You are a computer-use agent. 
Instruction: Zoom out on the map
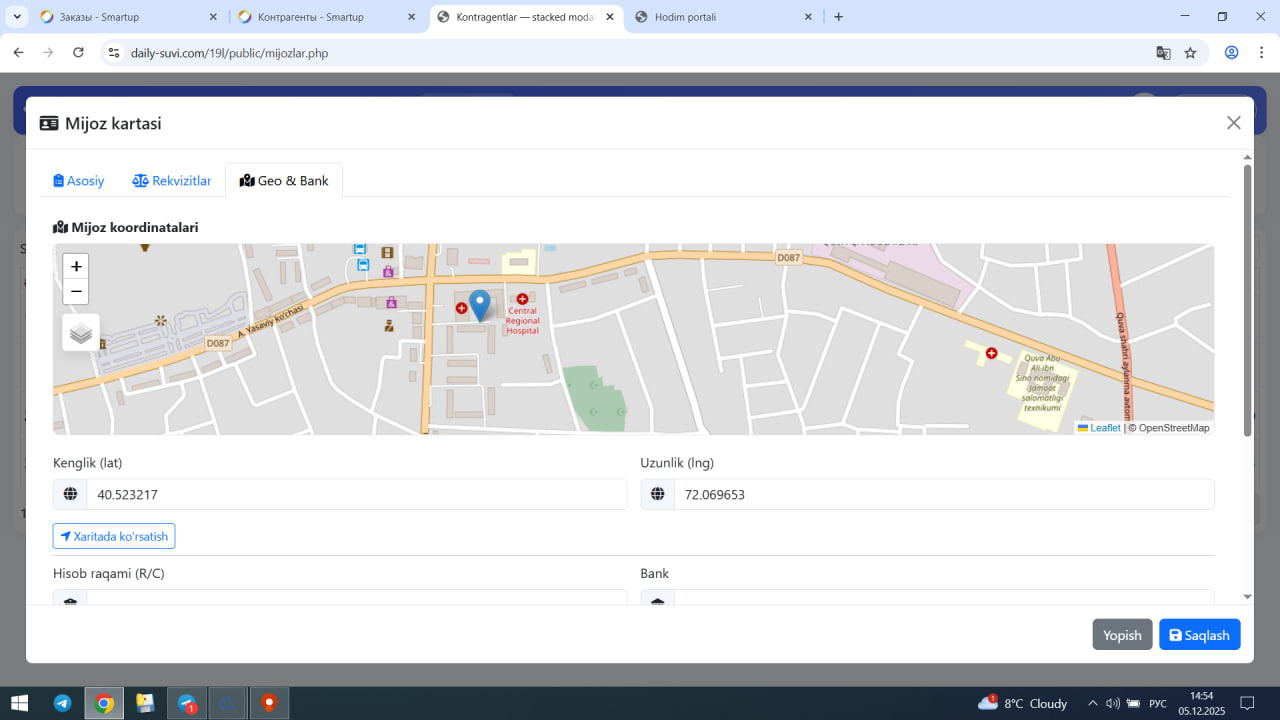pos(76,292)
